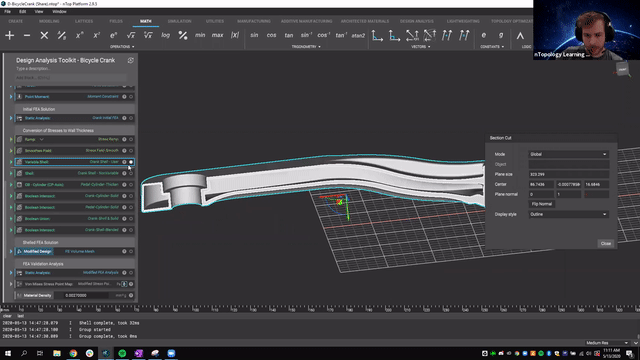
Task: Toggle visibility of the Crank Shell Nonvariable block
Action: tap(131, 173)
